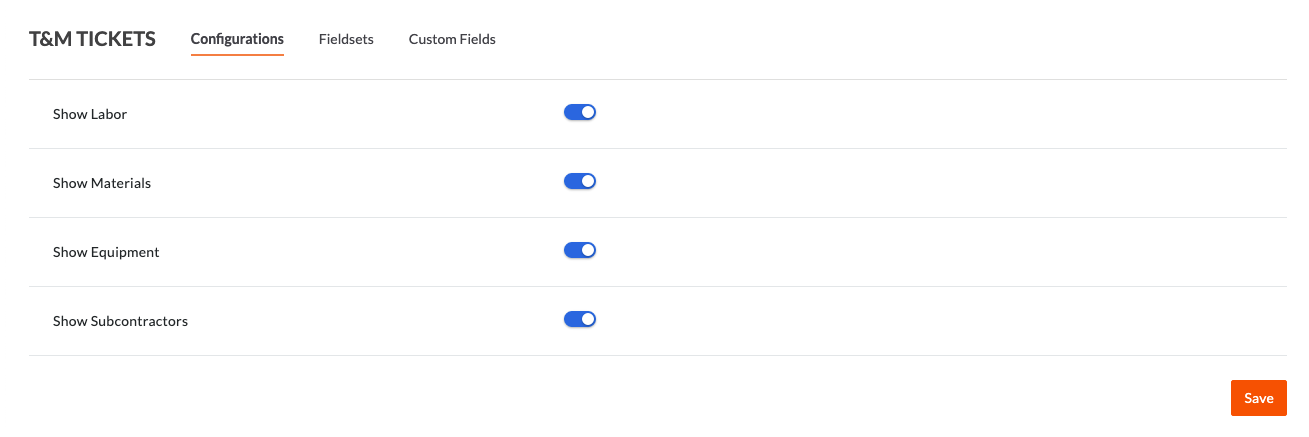The image size is (1309, 437).
Task: Disable the Show Materials toggle
Action: [580, 182]
